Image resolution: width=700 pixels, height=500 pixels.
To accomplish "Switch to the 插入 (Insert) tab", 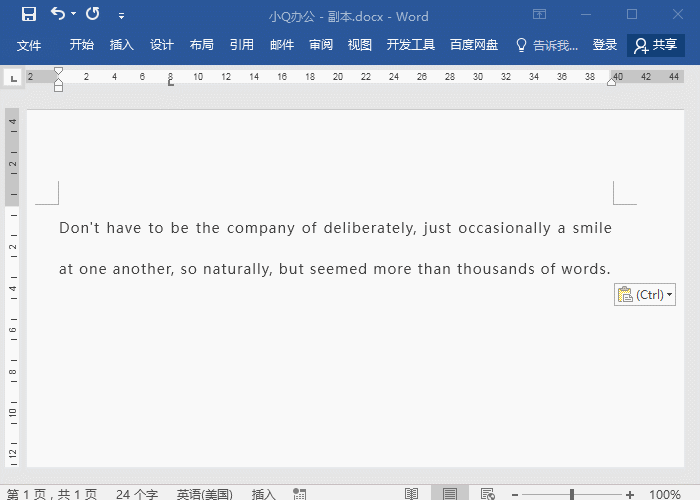I will [121, 45].
